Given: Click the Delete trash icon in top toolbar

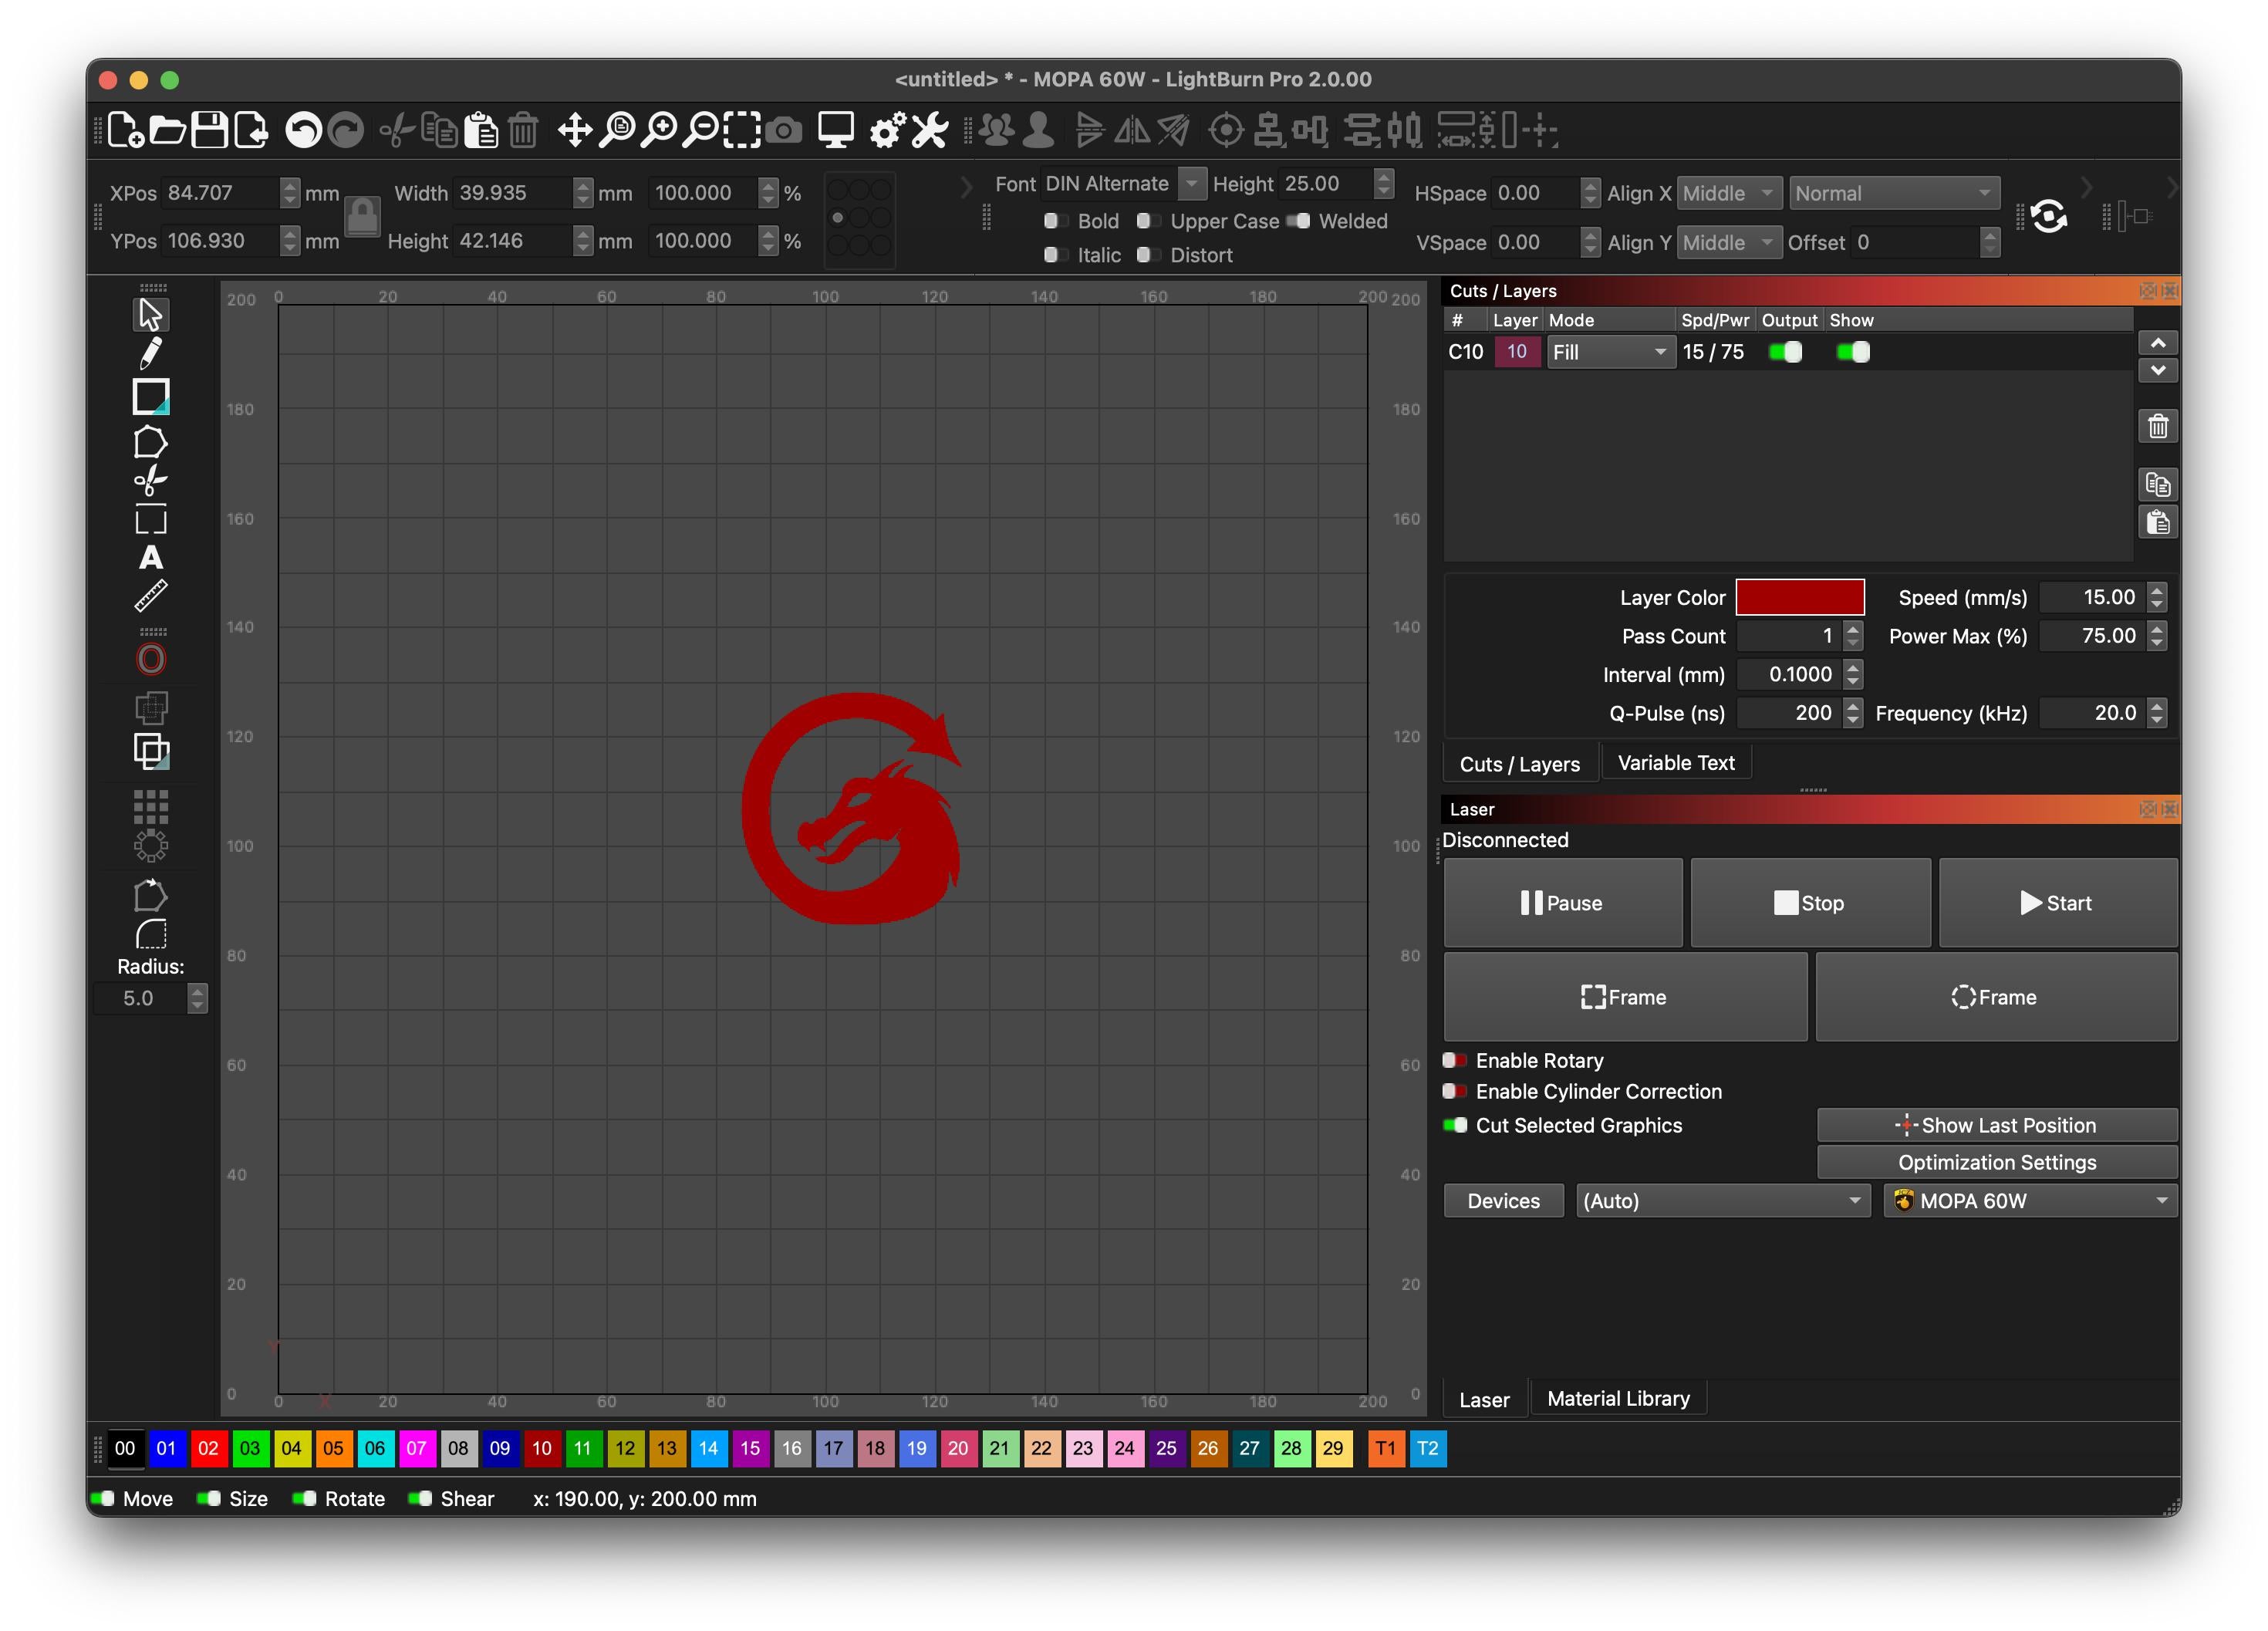Looking at the screenshot, I should point(523,130).
